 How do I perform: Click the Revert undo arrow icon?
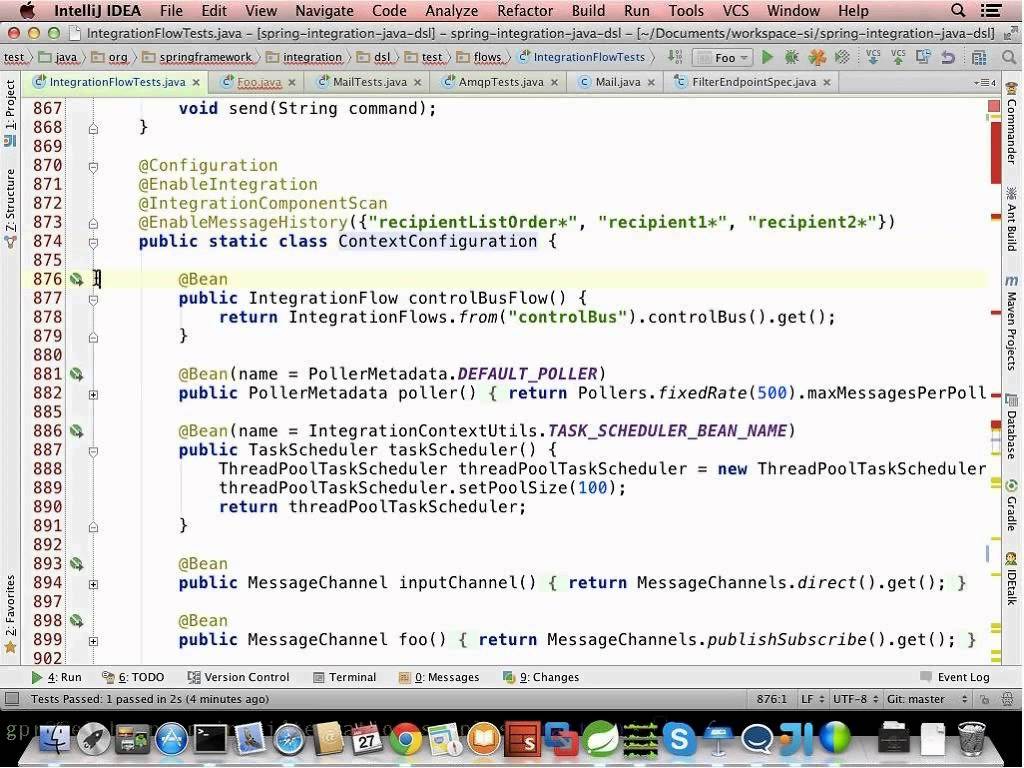[x=948, y=57]
